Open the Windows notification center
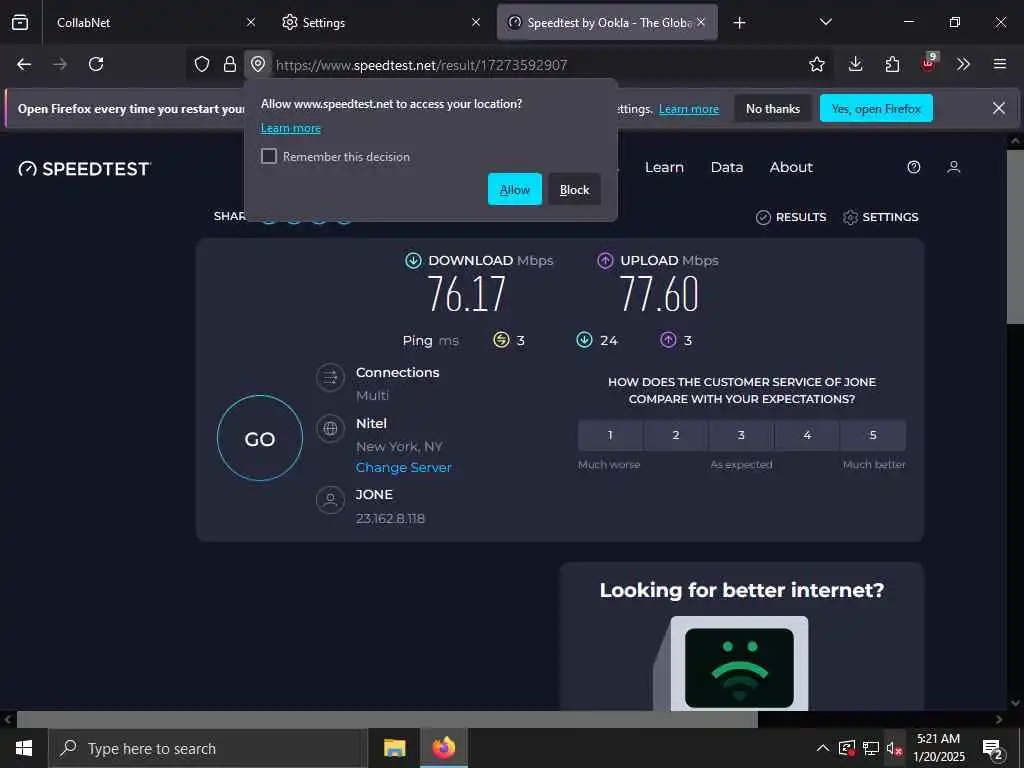 pyautogui.click(x=992, y=749)
